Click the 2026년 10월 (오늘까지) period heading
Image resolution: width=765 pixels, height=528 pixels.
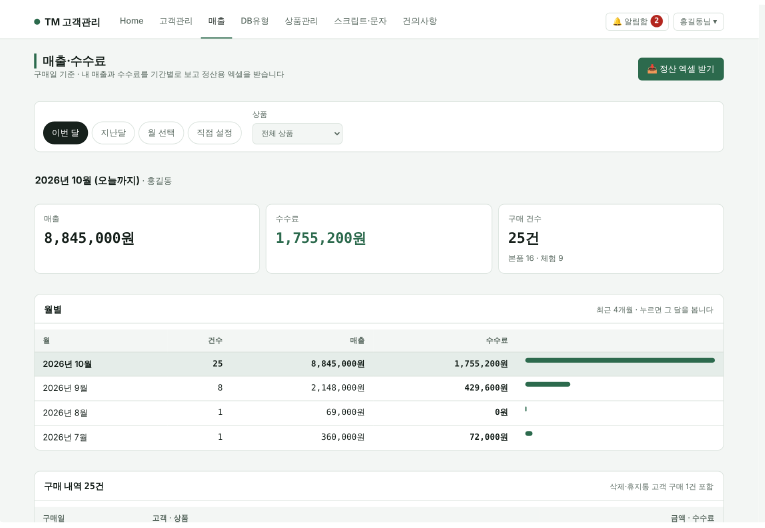pyautogui.click(x=87, y=181)
